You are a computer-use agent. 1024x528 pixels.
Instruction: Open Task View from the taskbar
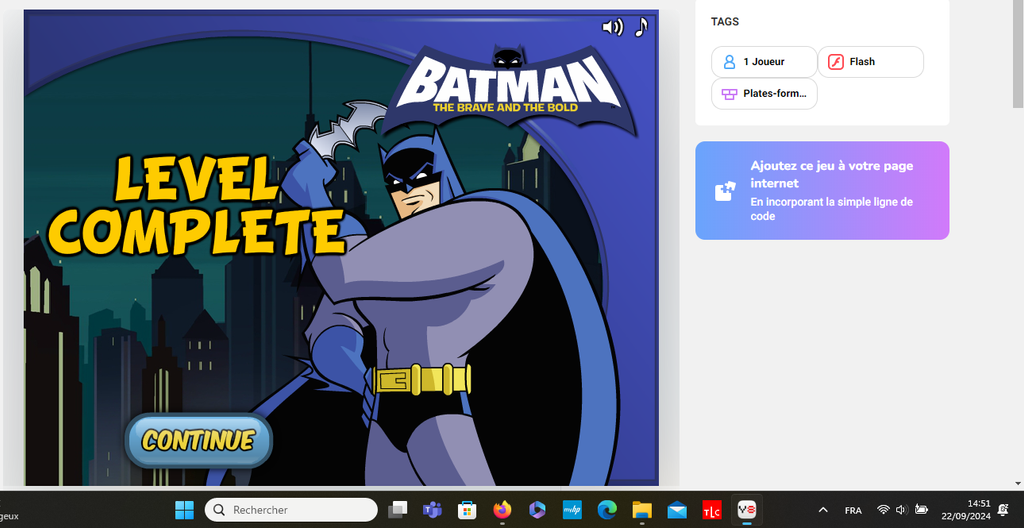tap(398, 510)
